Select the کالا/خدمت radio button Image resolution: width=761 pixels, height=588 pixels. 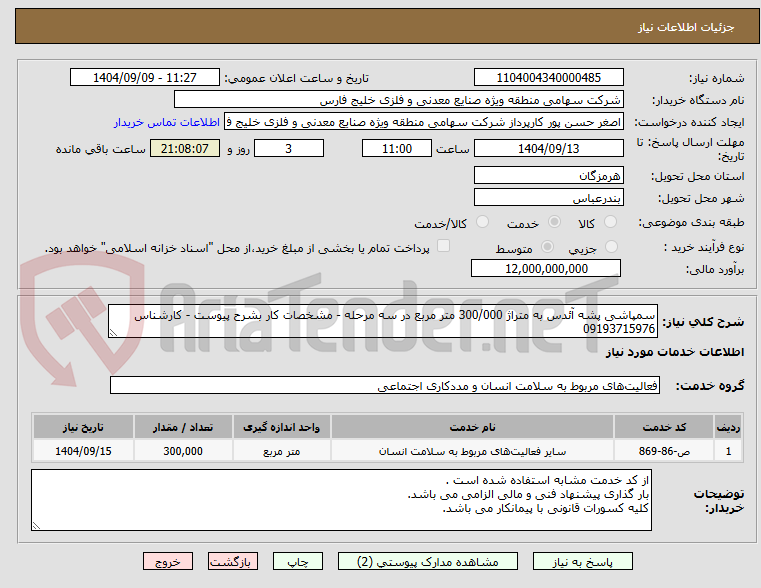[482, 222]
